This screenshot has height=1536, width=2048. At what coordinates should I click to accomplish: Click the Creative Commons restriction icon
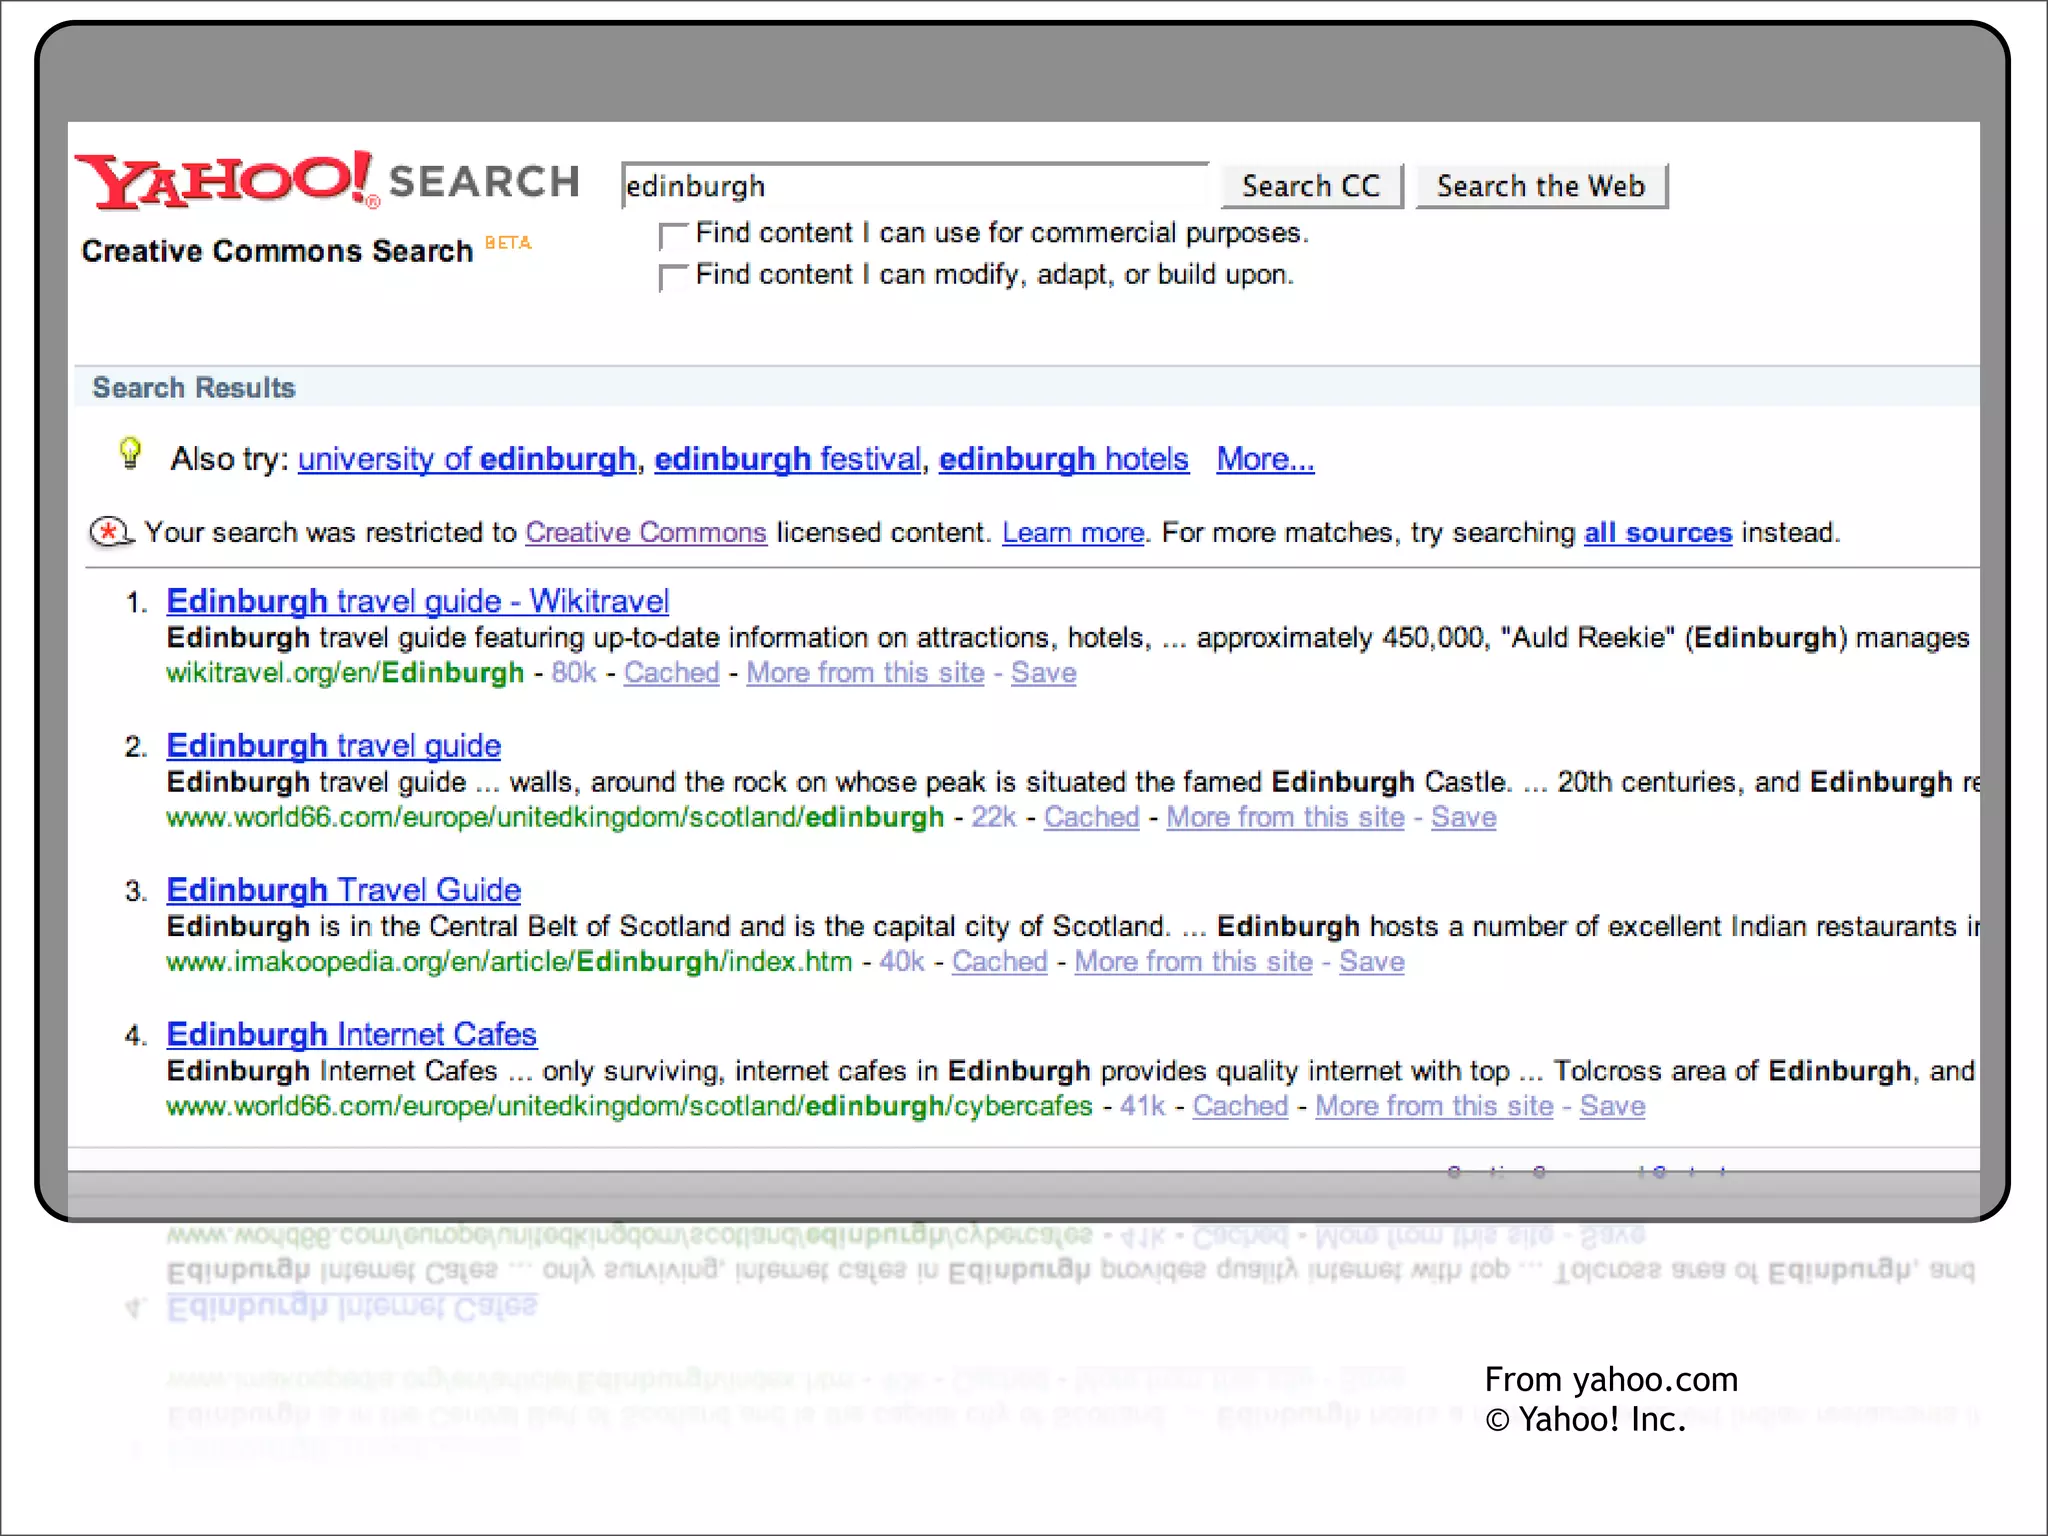(x=110, y=532)
